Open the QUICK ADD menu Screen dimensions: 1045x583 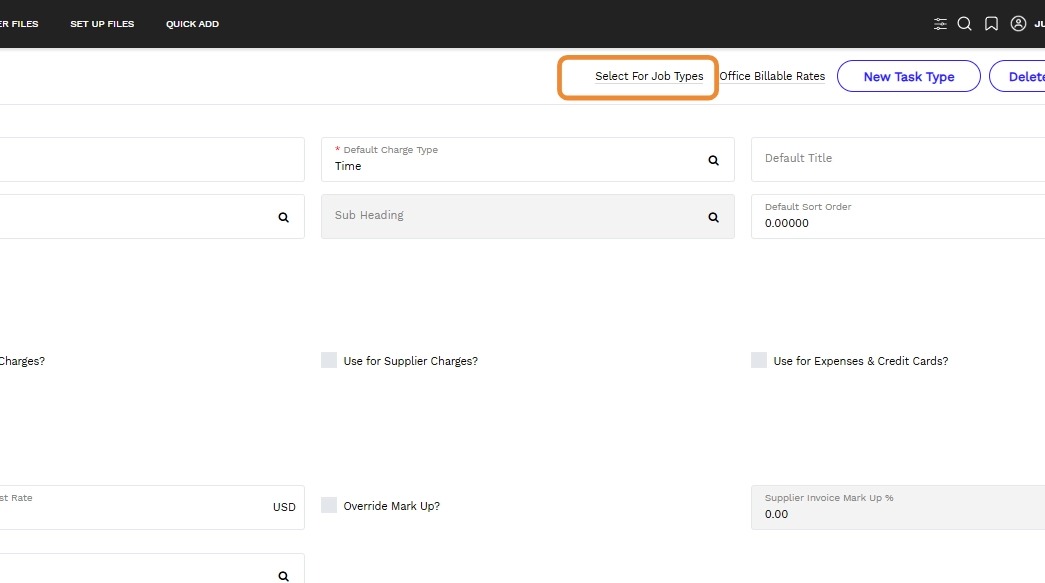coord(192,24)
